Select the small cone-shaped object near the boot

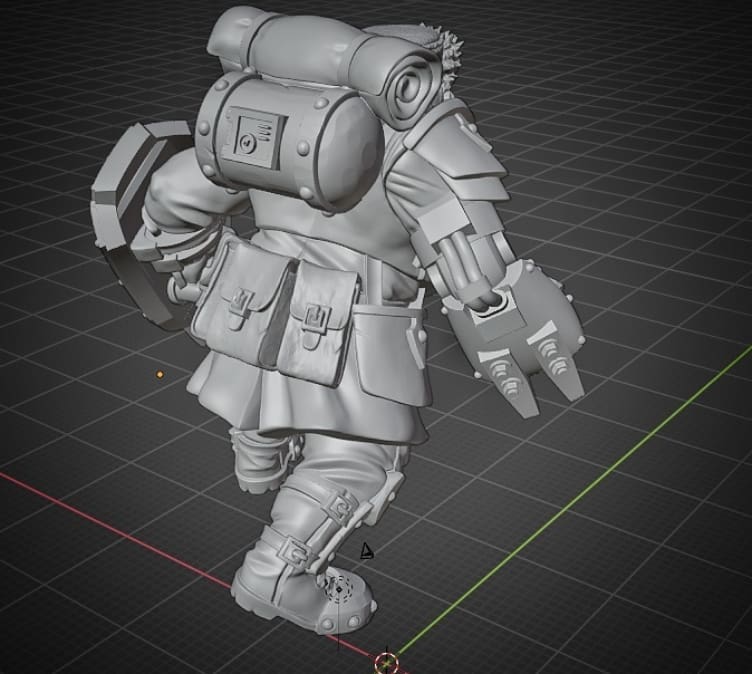click(367, 551)
